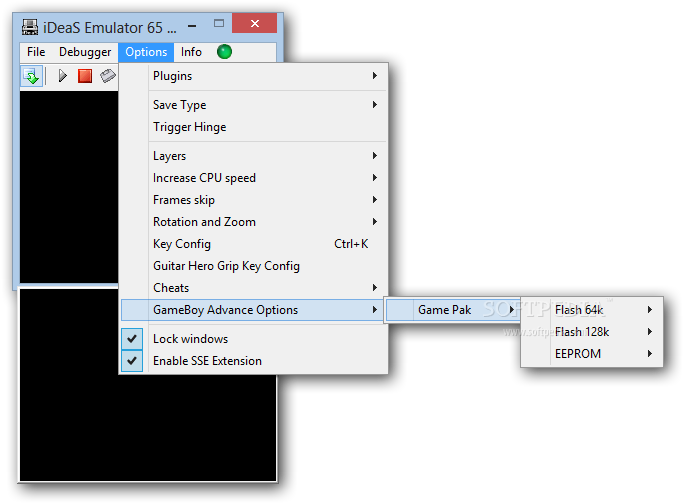Expand the Layers submenu

tap(253, 156)
